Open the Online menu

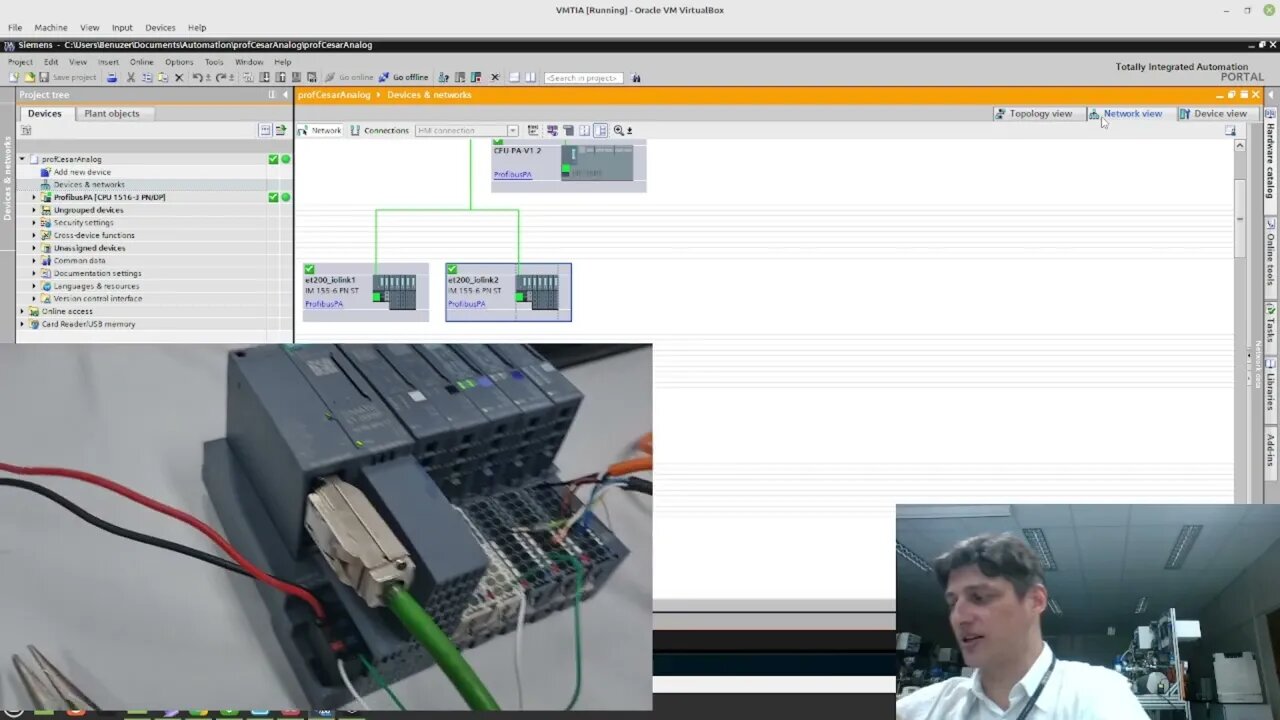141,62
